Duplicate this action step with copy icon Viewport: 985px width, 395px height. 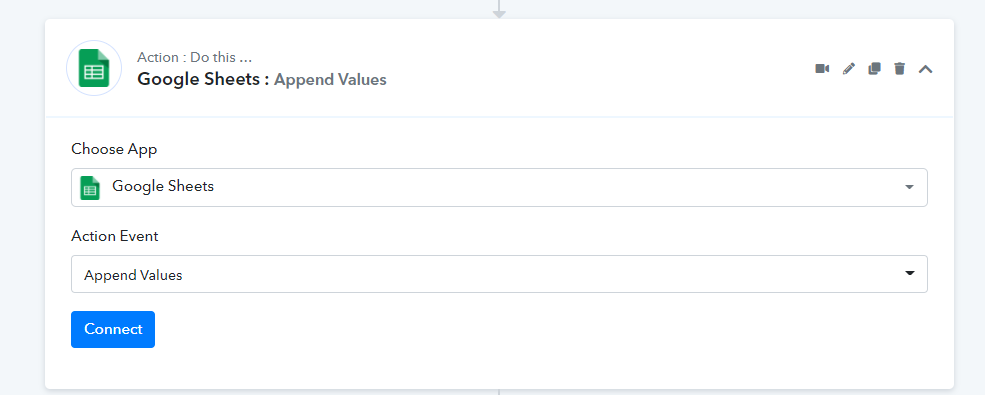(874, 68)
